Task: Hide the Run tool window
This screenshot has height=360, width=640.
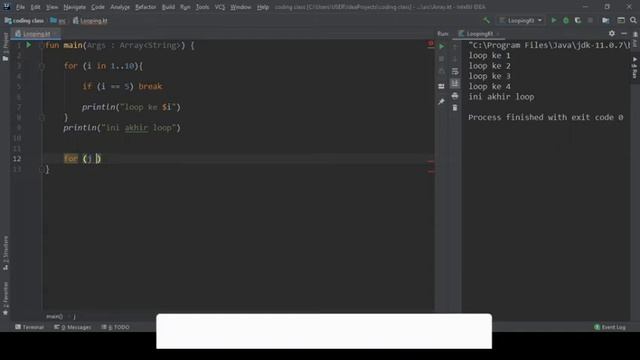Action: pyautogui.click(x=624, y=33)
